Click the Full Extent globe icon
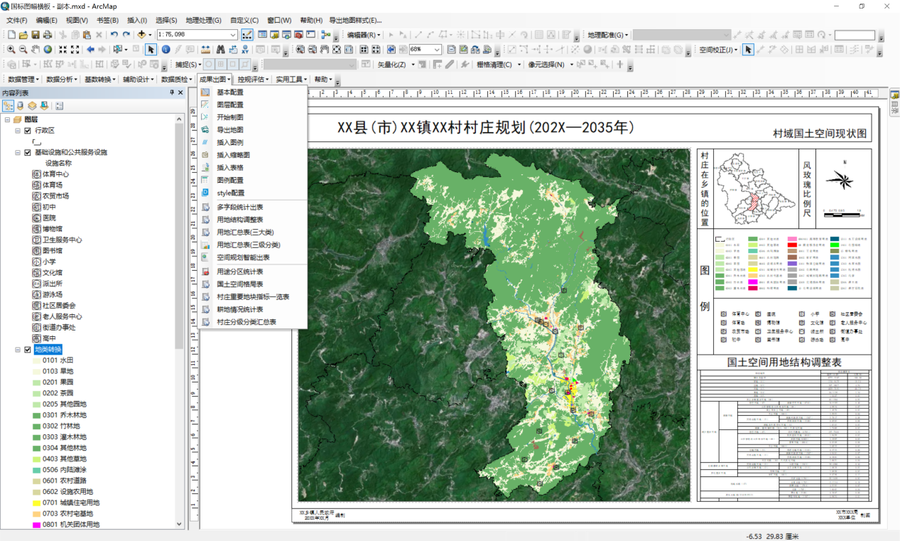The height and width of the screenshot is (541, 900). click(x=48, y=50)
